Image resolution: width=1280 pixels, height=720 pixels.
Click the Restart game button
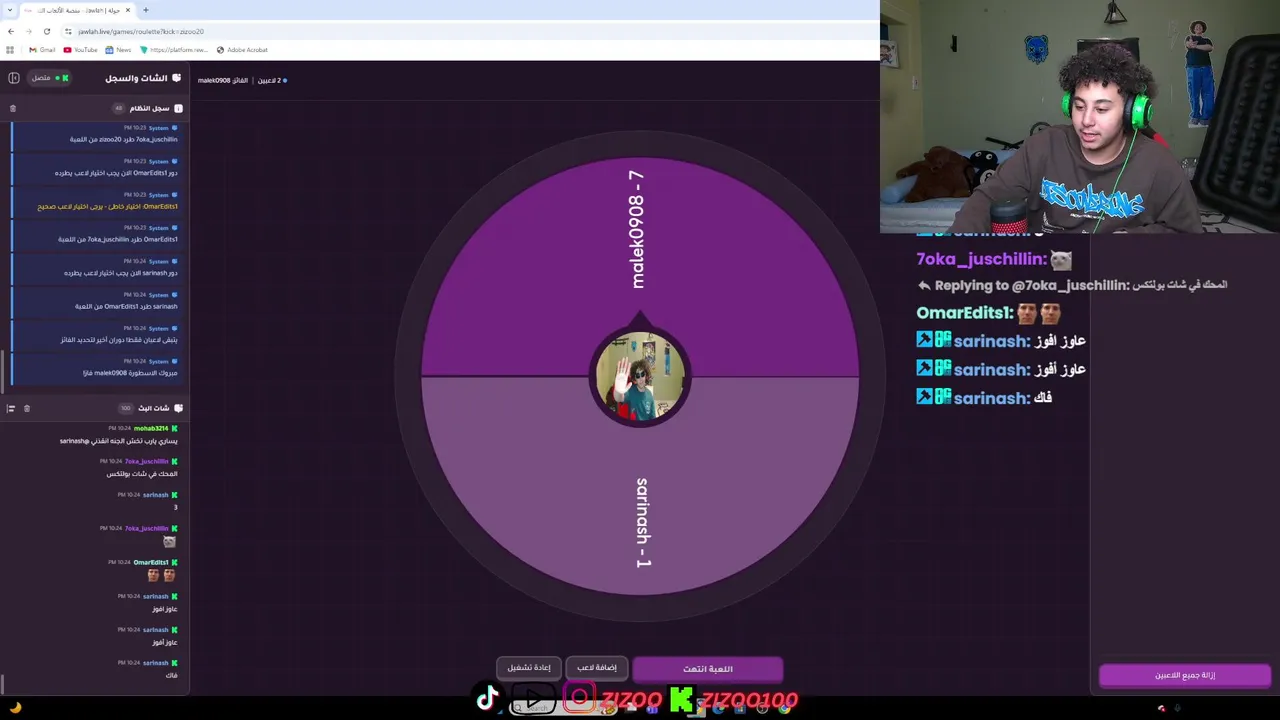coord(529,668)
